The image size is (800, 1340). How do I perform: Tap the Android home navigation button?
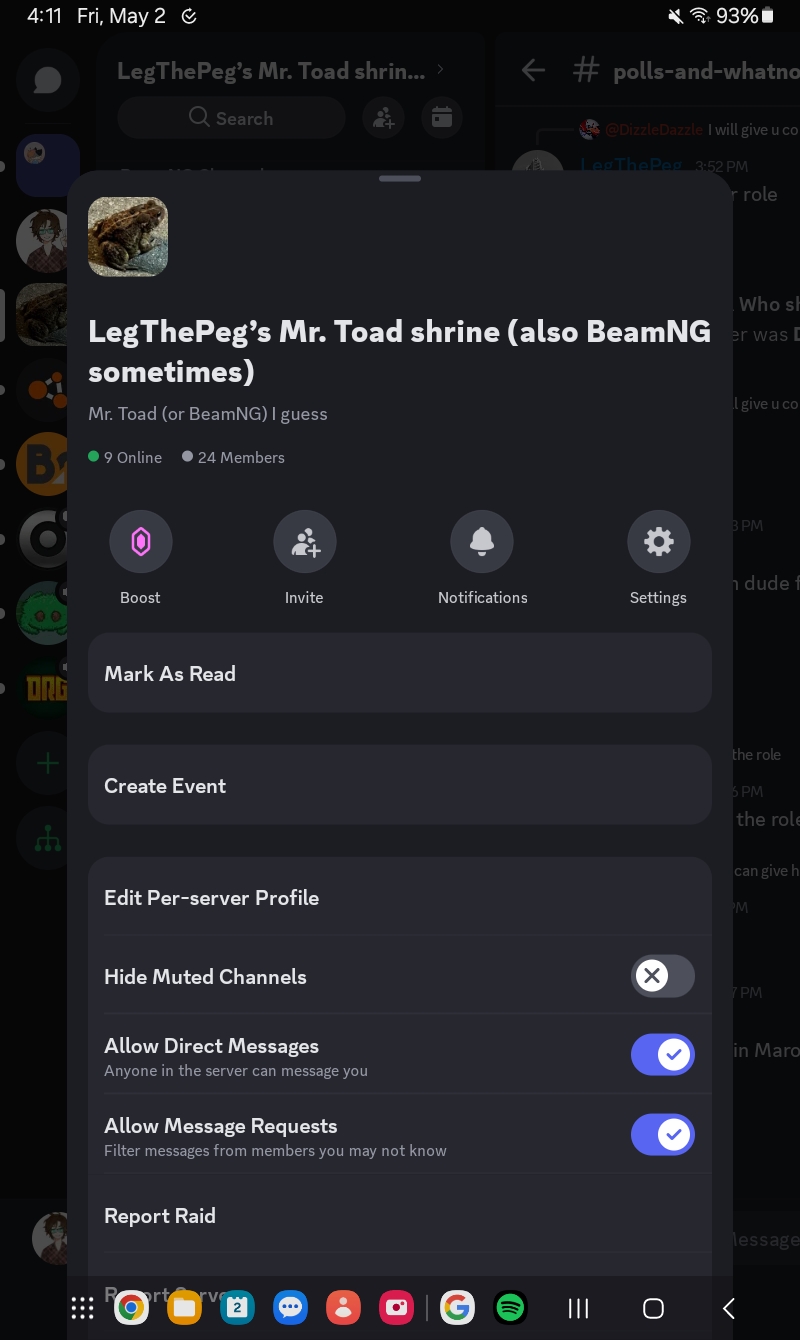click(x=653, y=1308)
